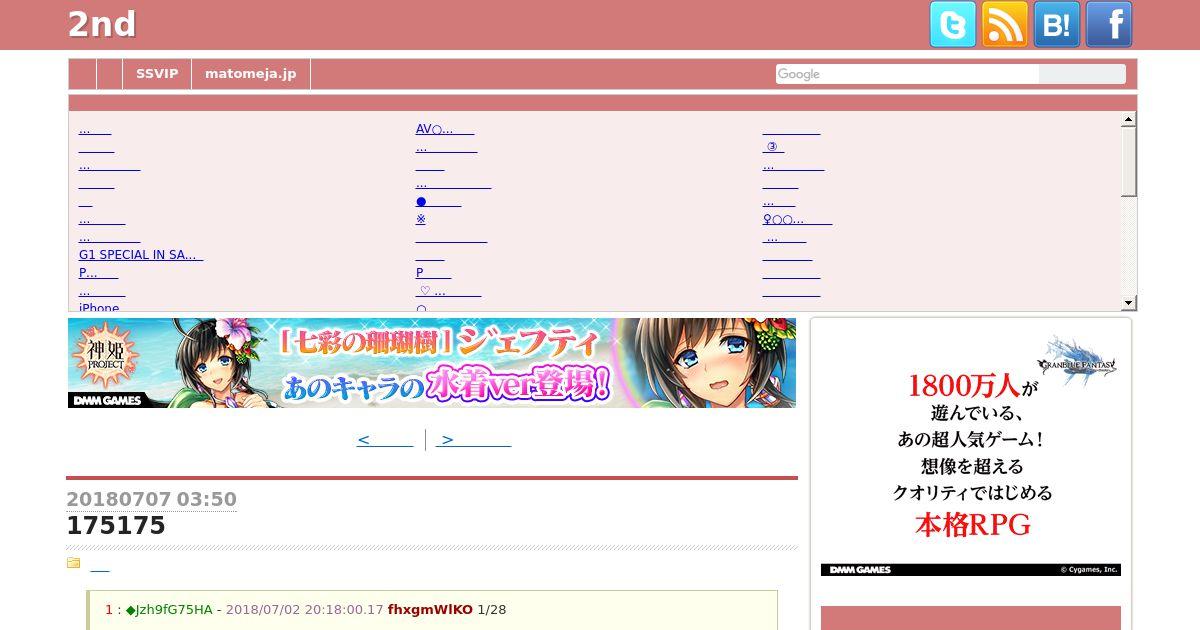Viewport: 1200px width, 630px height.
Task: Focus the Google search input field
Action: pyautogui.click(x=907, y=74)
